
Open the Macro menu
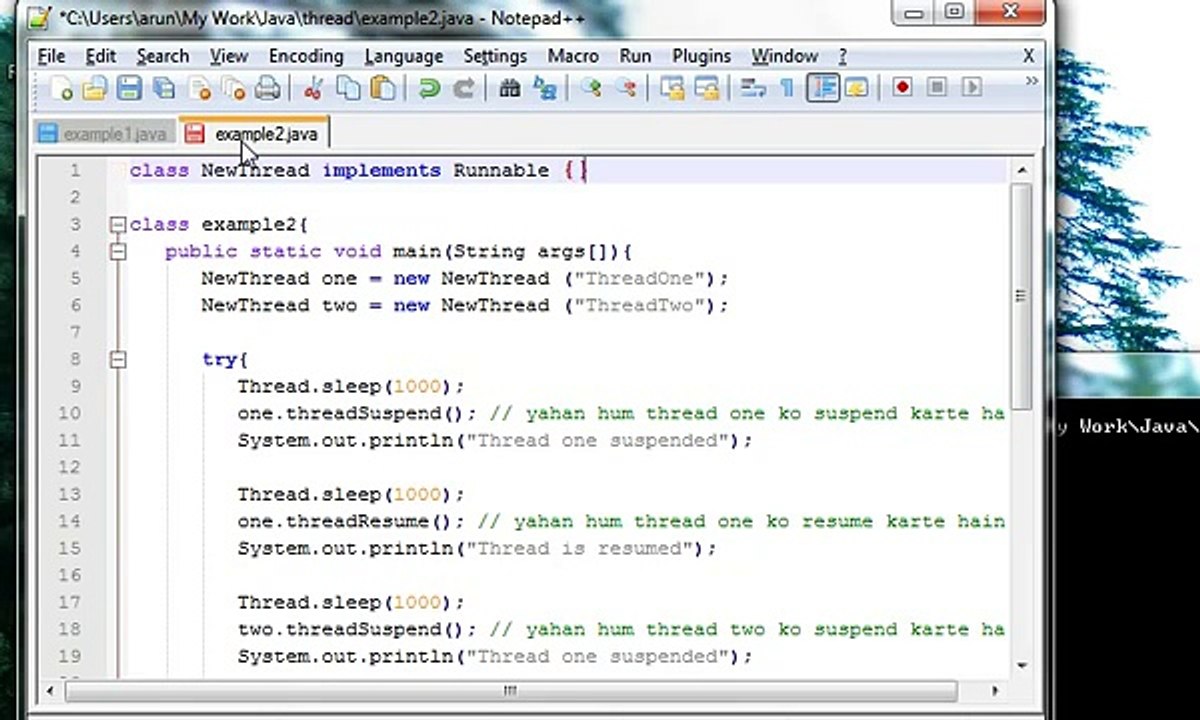click(x=573, y=56)
